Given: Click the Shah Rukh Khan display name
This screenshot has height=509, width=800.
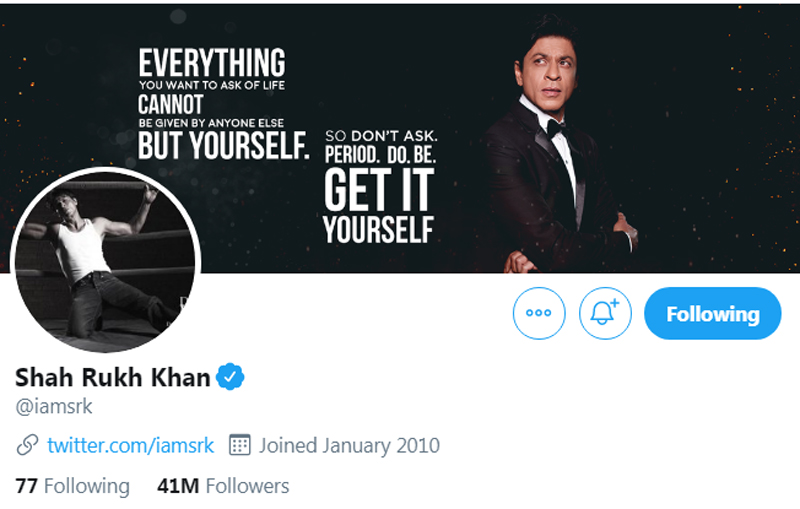Looking at the screenshot, I should (113, 378).
